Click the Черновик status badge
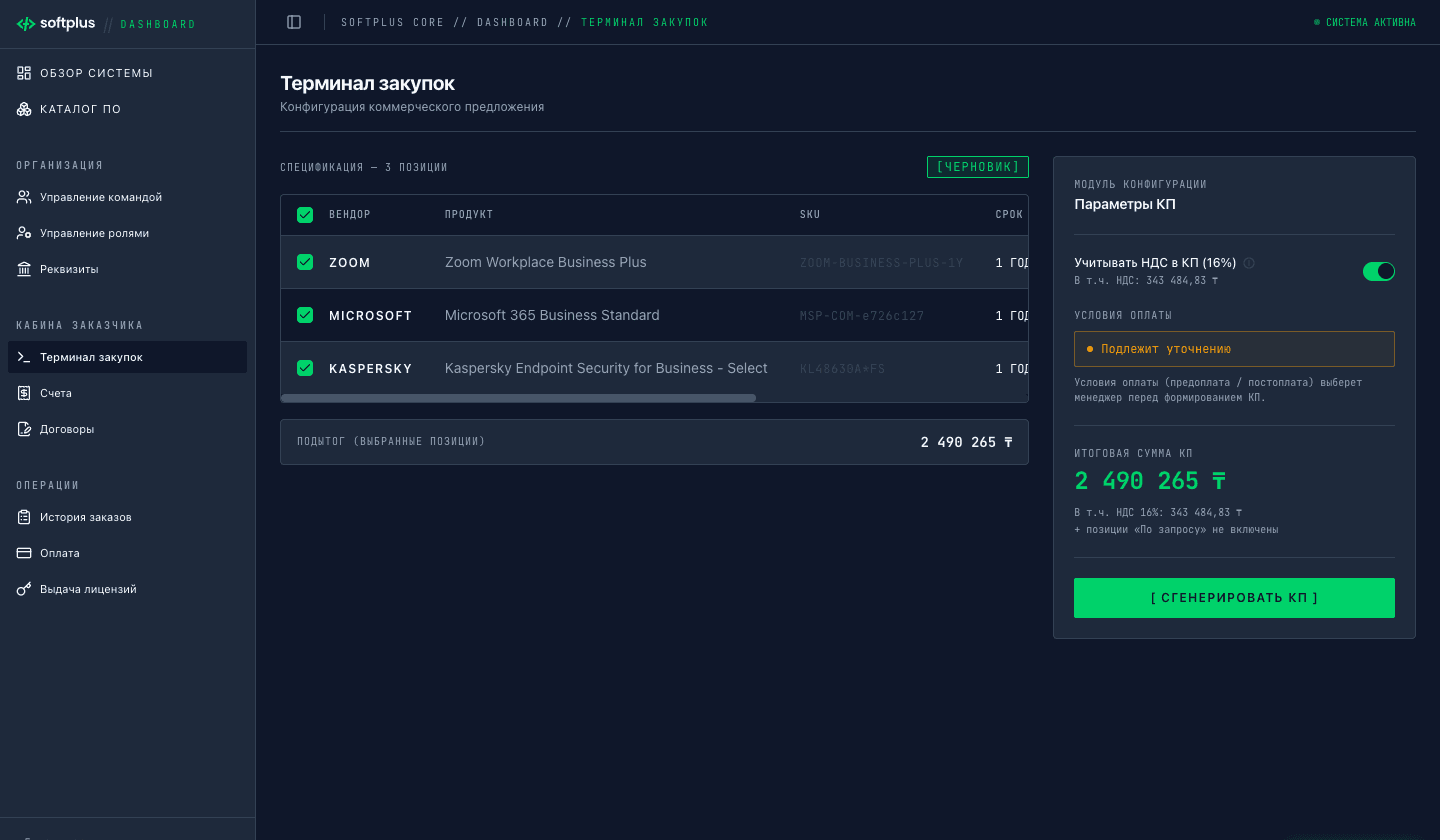Image resolution: width=1440 pixels, height=840 pixels. (978, 167)
